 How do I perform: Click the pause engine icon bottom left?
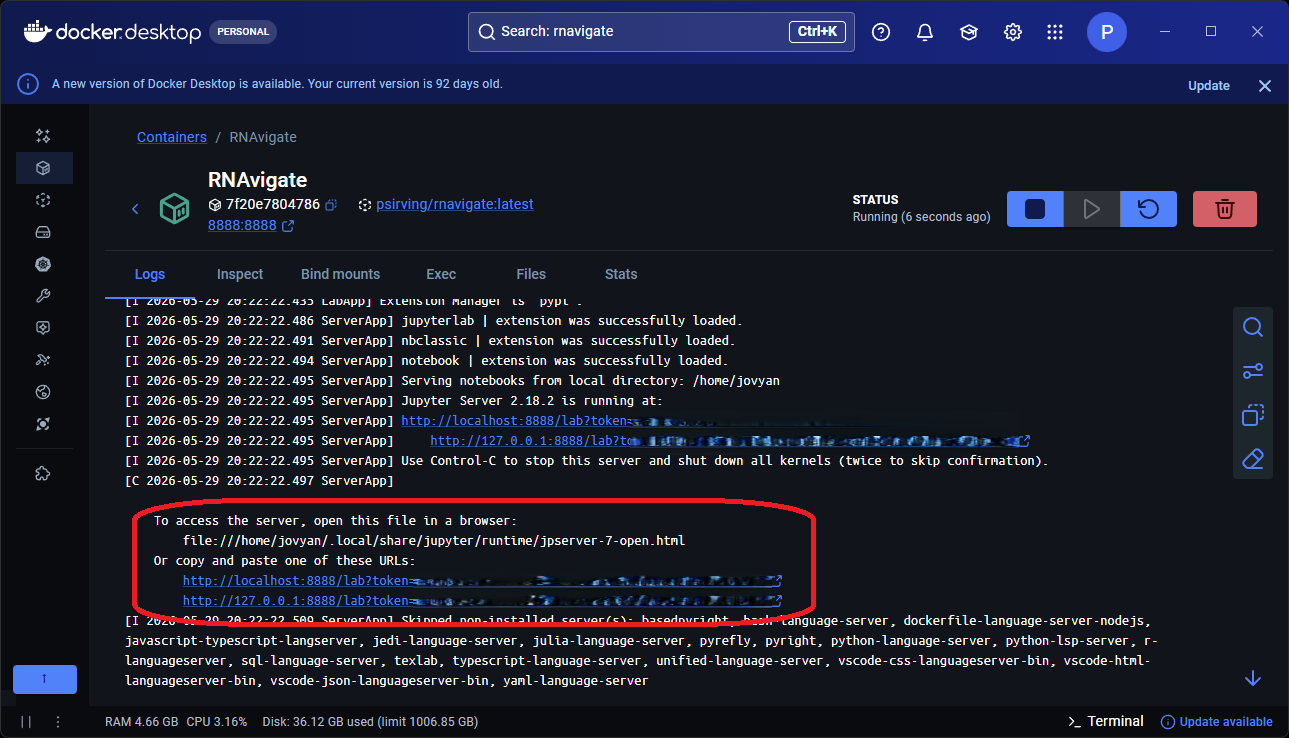[x=26, y=721]
